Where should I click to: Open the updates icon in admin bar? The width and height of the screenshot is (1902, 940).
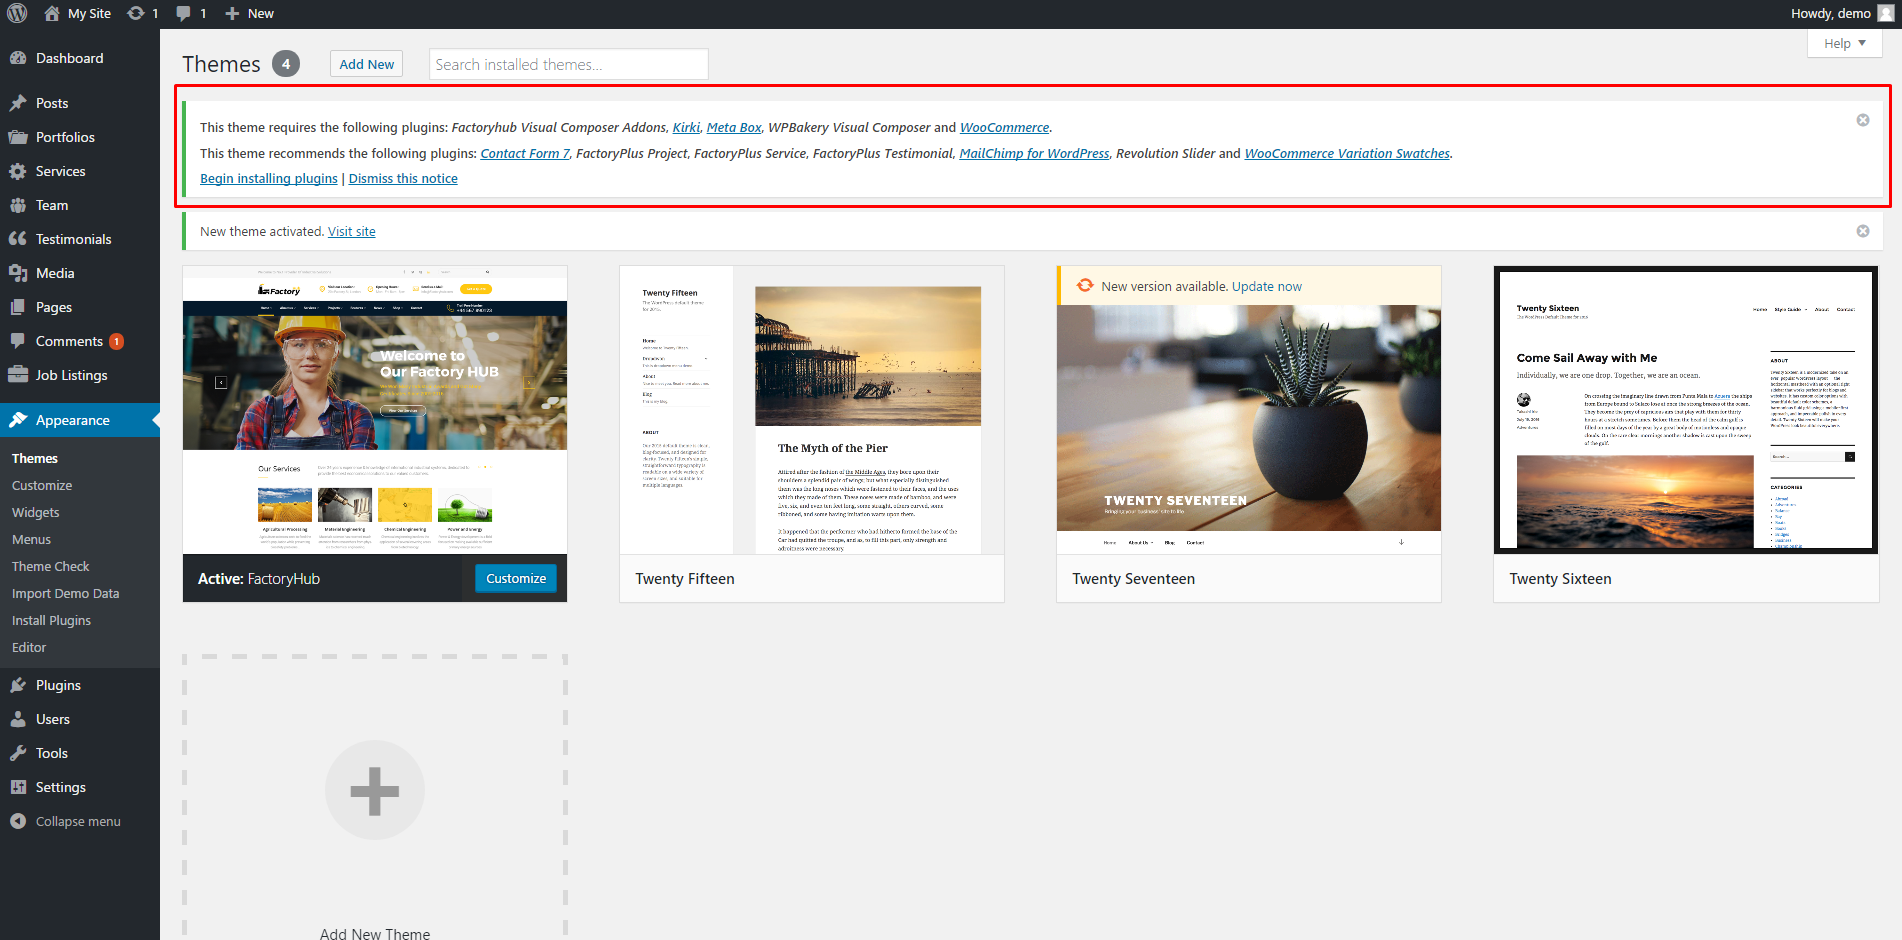tap(137, 14)
